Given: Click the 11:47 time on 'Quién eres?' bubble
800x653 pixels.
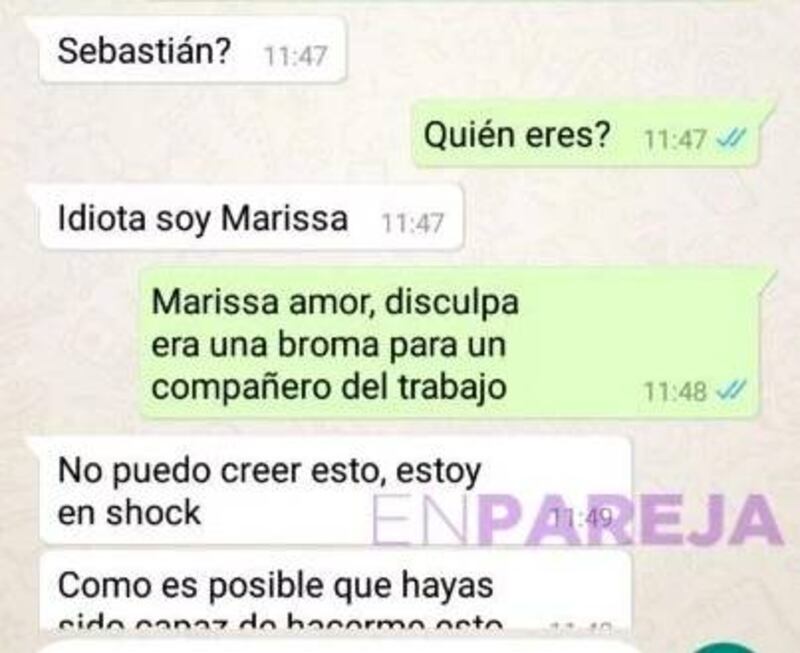Looking at the screenshot, I should tap(676, 139).
